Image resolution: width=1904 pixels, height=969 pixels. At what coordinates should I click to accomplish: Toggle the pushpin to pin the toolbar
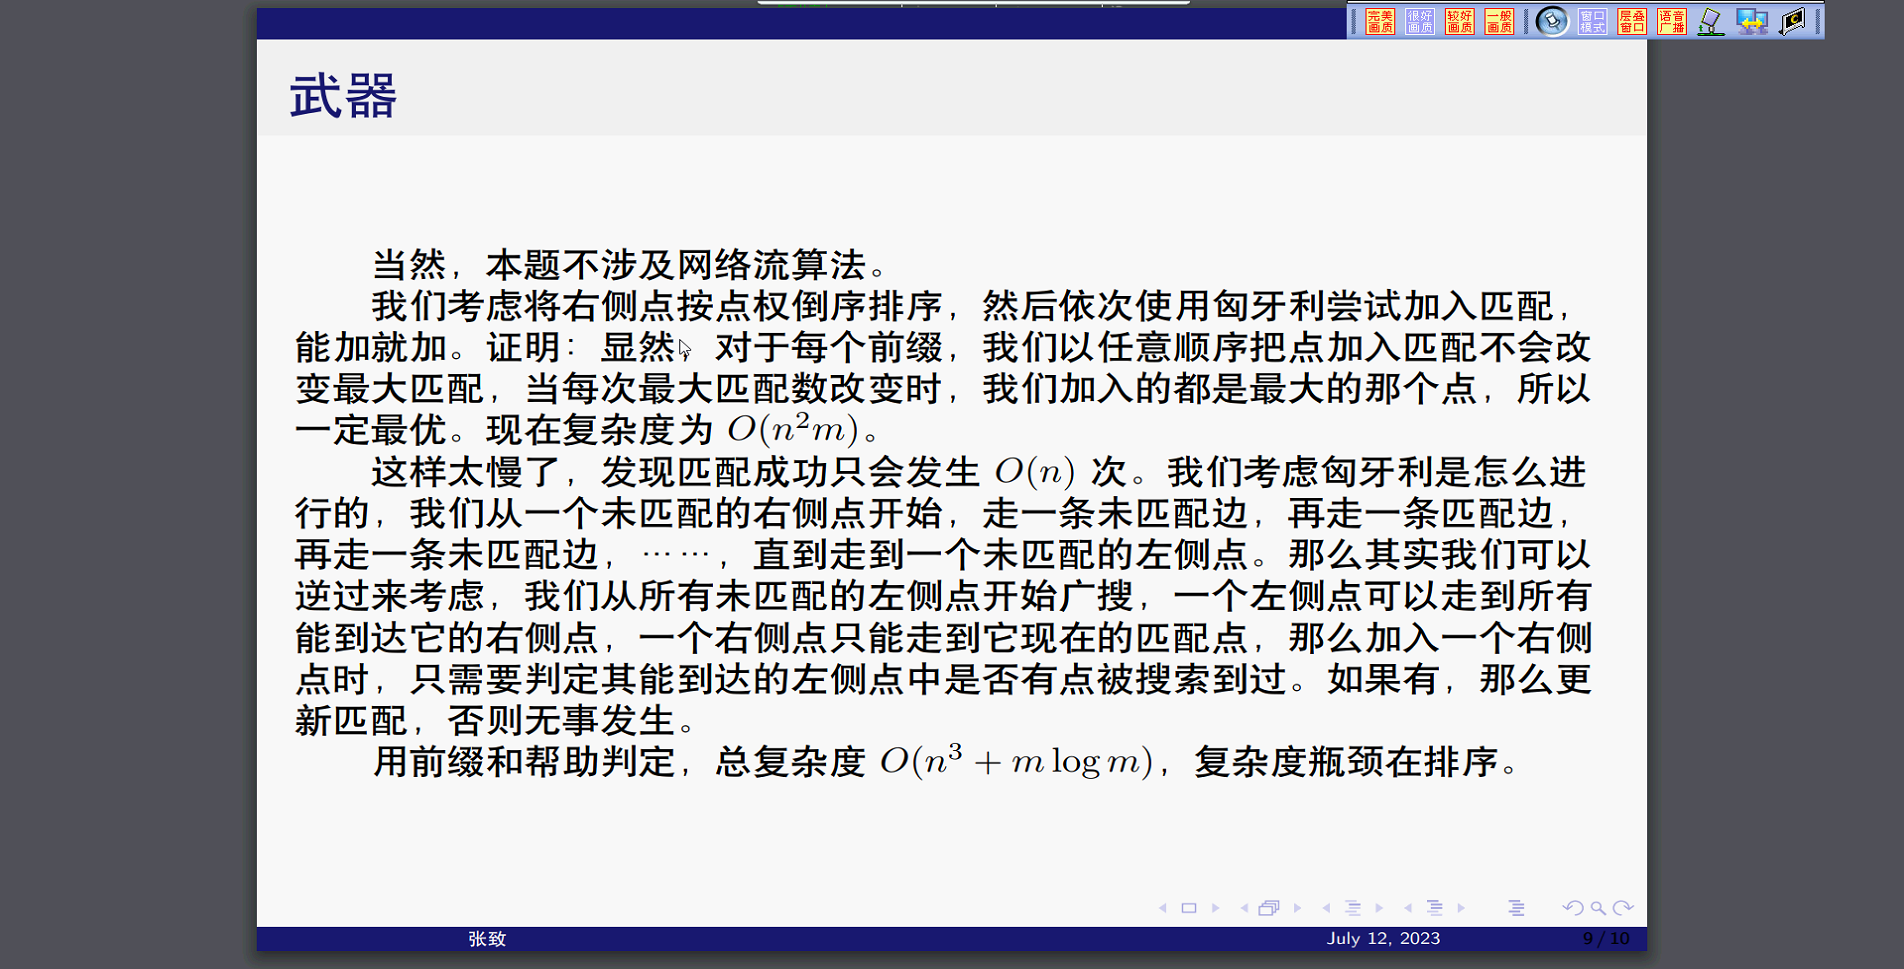(1552, 21)
